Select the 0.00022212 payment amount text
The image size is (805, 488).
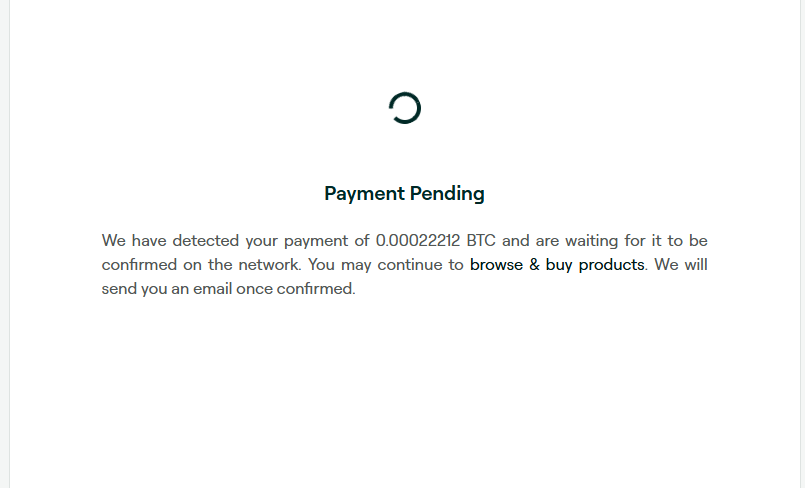pyautogui.click(x=418, y=241)
